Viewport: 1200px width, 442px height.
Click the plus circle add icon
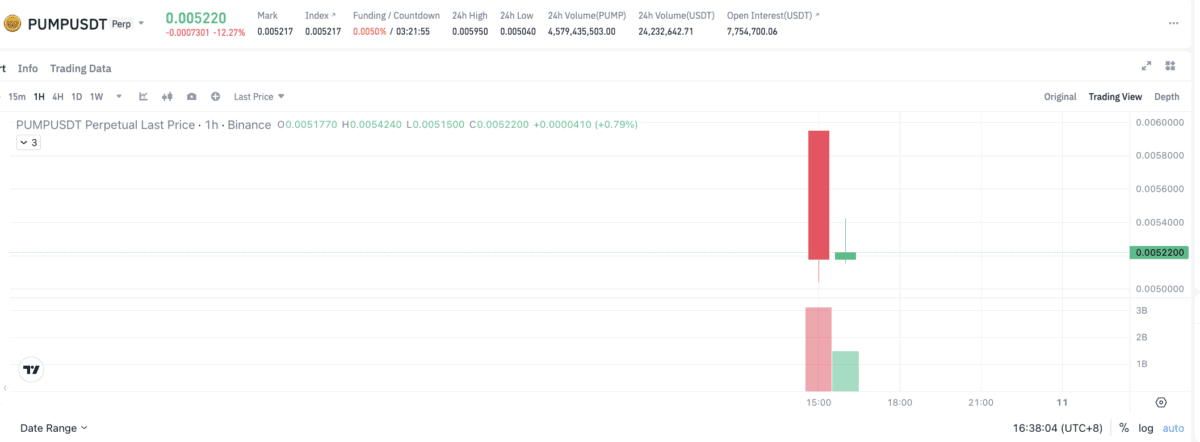[x=215, y=97]
